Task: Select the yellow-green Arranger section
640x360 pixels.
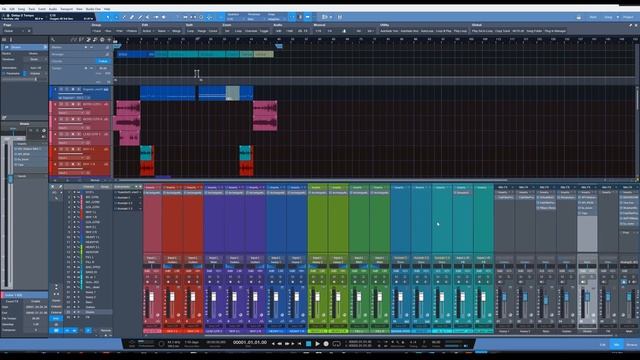Action: [x=263, y=54]
